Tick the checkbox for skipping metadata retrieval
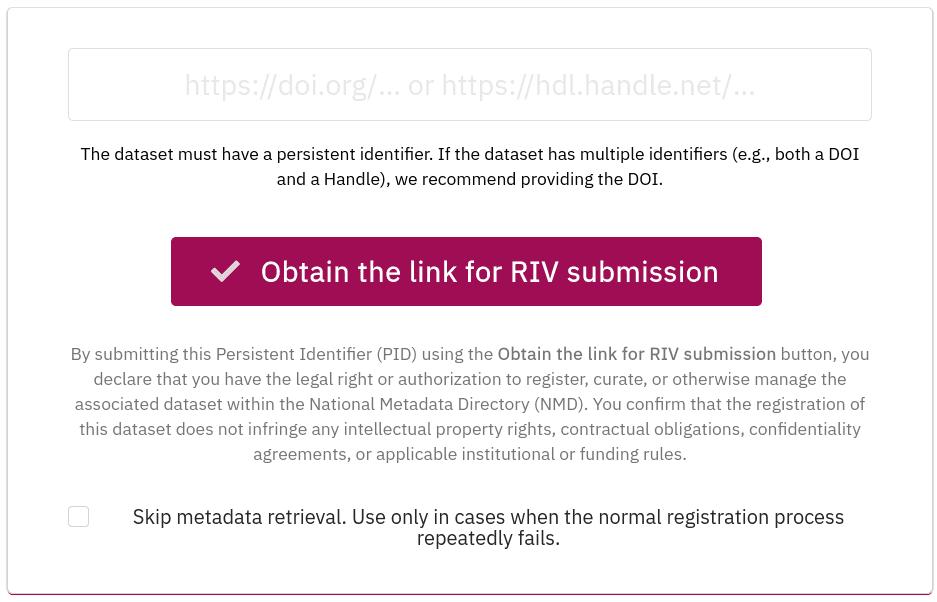Screen dimensions: 937x602 [x=78, y=516]
